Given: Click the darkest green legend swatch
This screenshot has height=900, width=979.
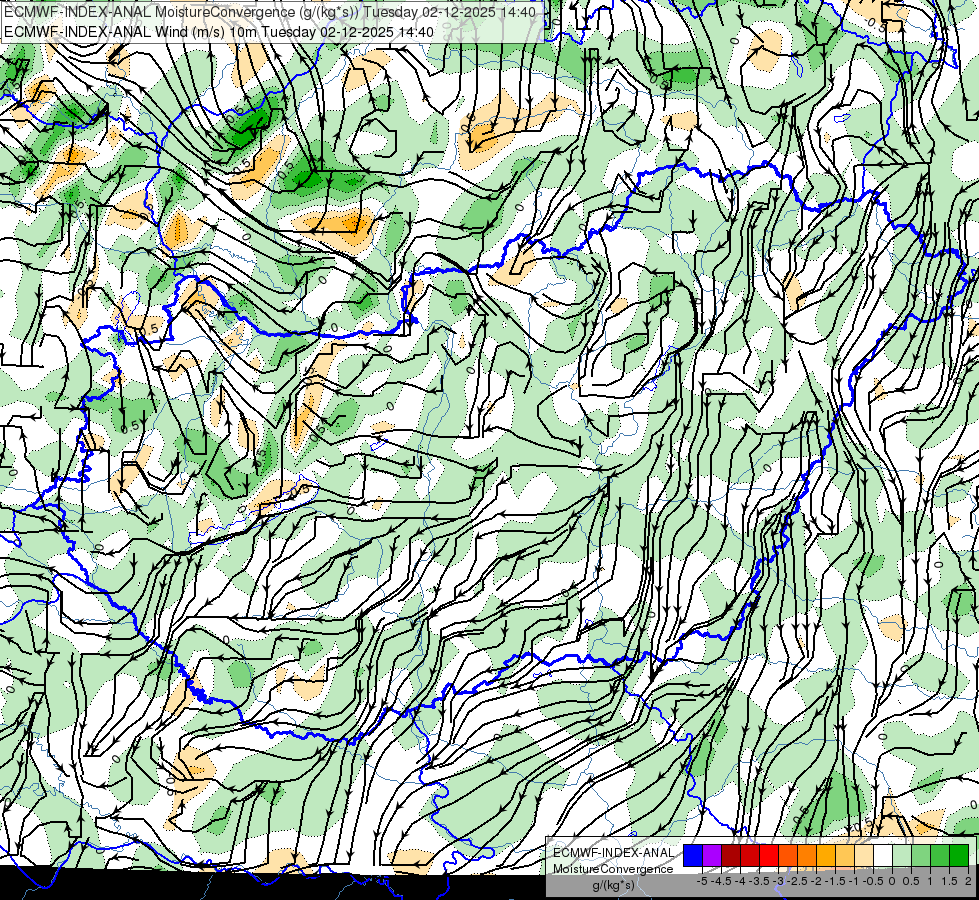Looking at the screenshot, I should 959,855.
